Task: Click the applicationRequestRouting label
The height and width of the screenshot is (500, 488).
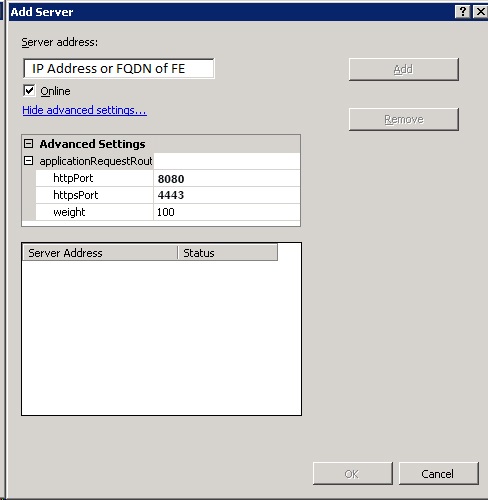Action: tap(96, 161)
